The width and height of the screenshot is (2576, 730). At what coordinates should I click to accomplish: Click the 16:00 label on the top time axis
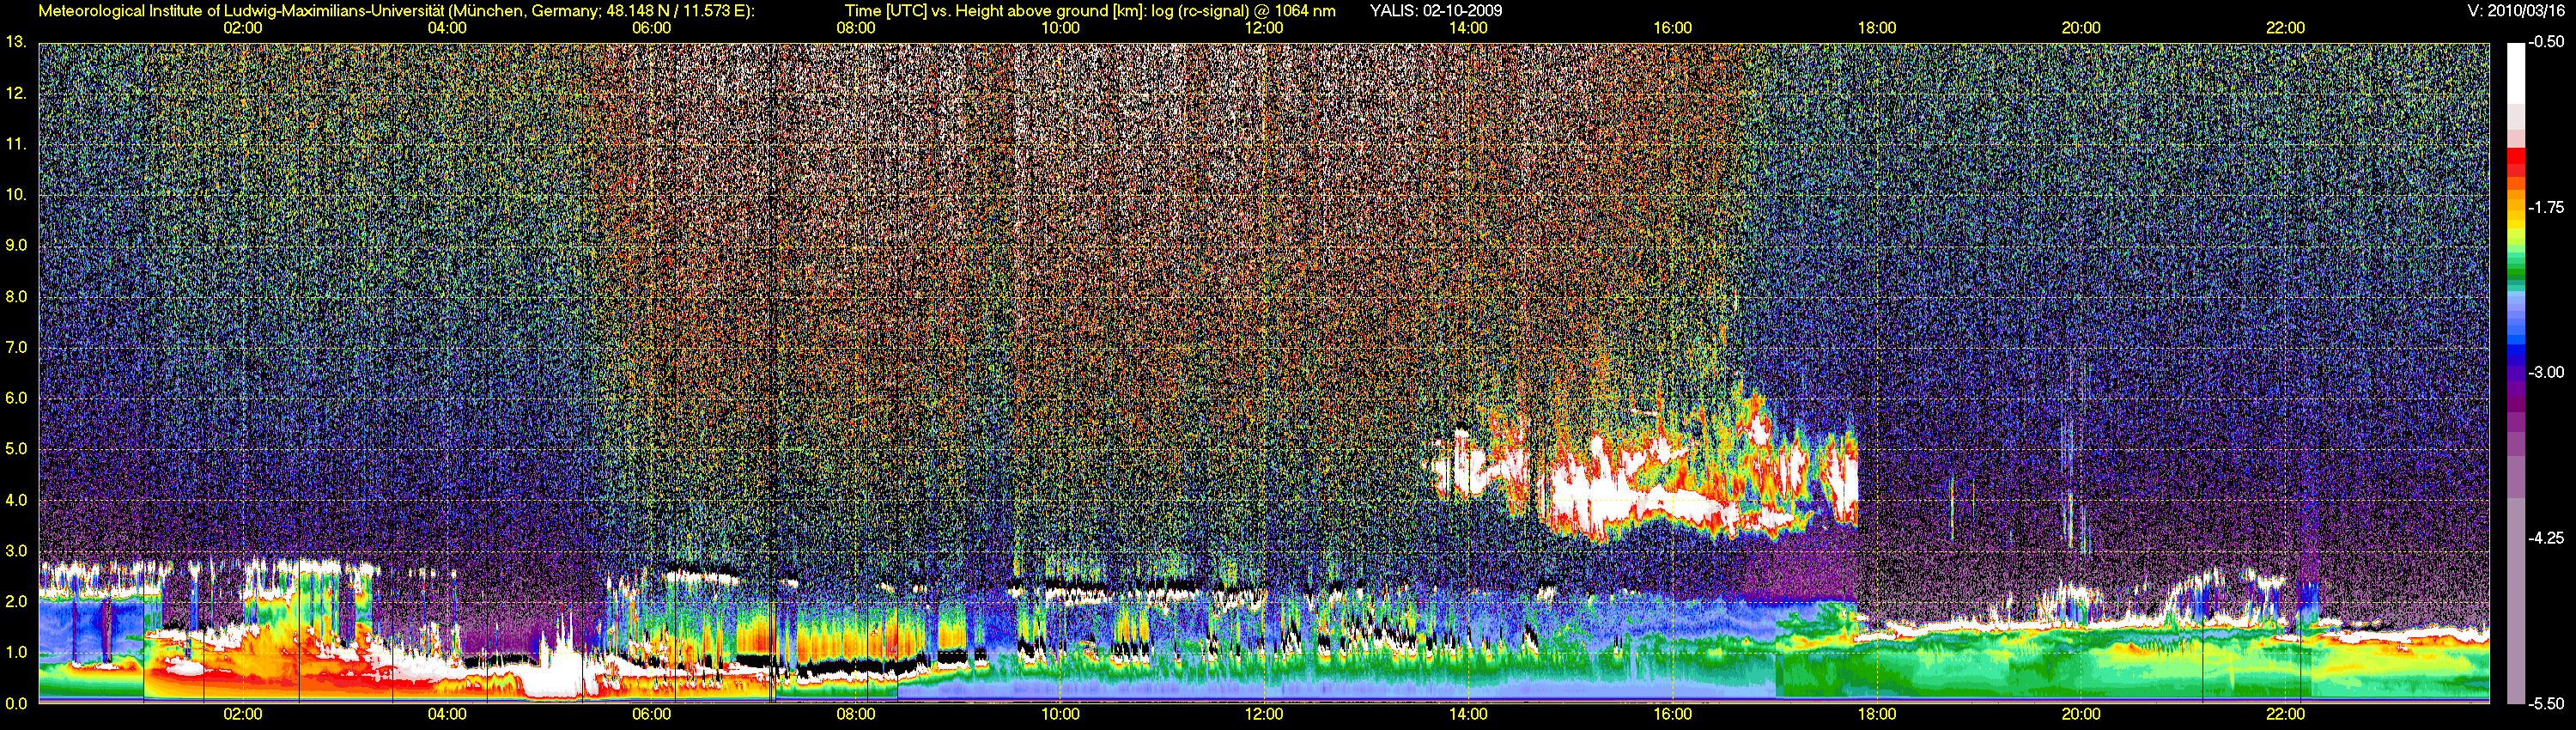[x=1673, y=28]
